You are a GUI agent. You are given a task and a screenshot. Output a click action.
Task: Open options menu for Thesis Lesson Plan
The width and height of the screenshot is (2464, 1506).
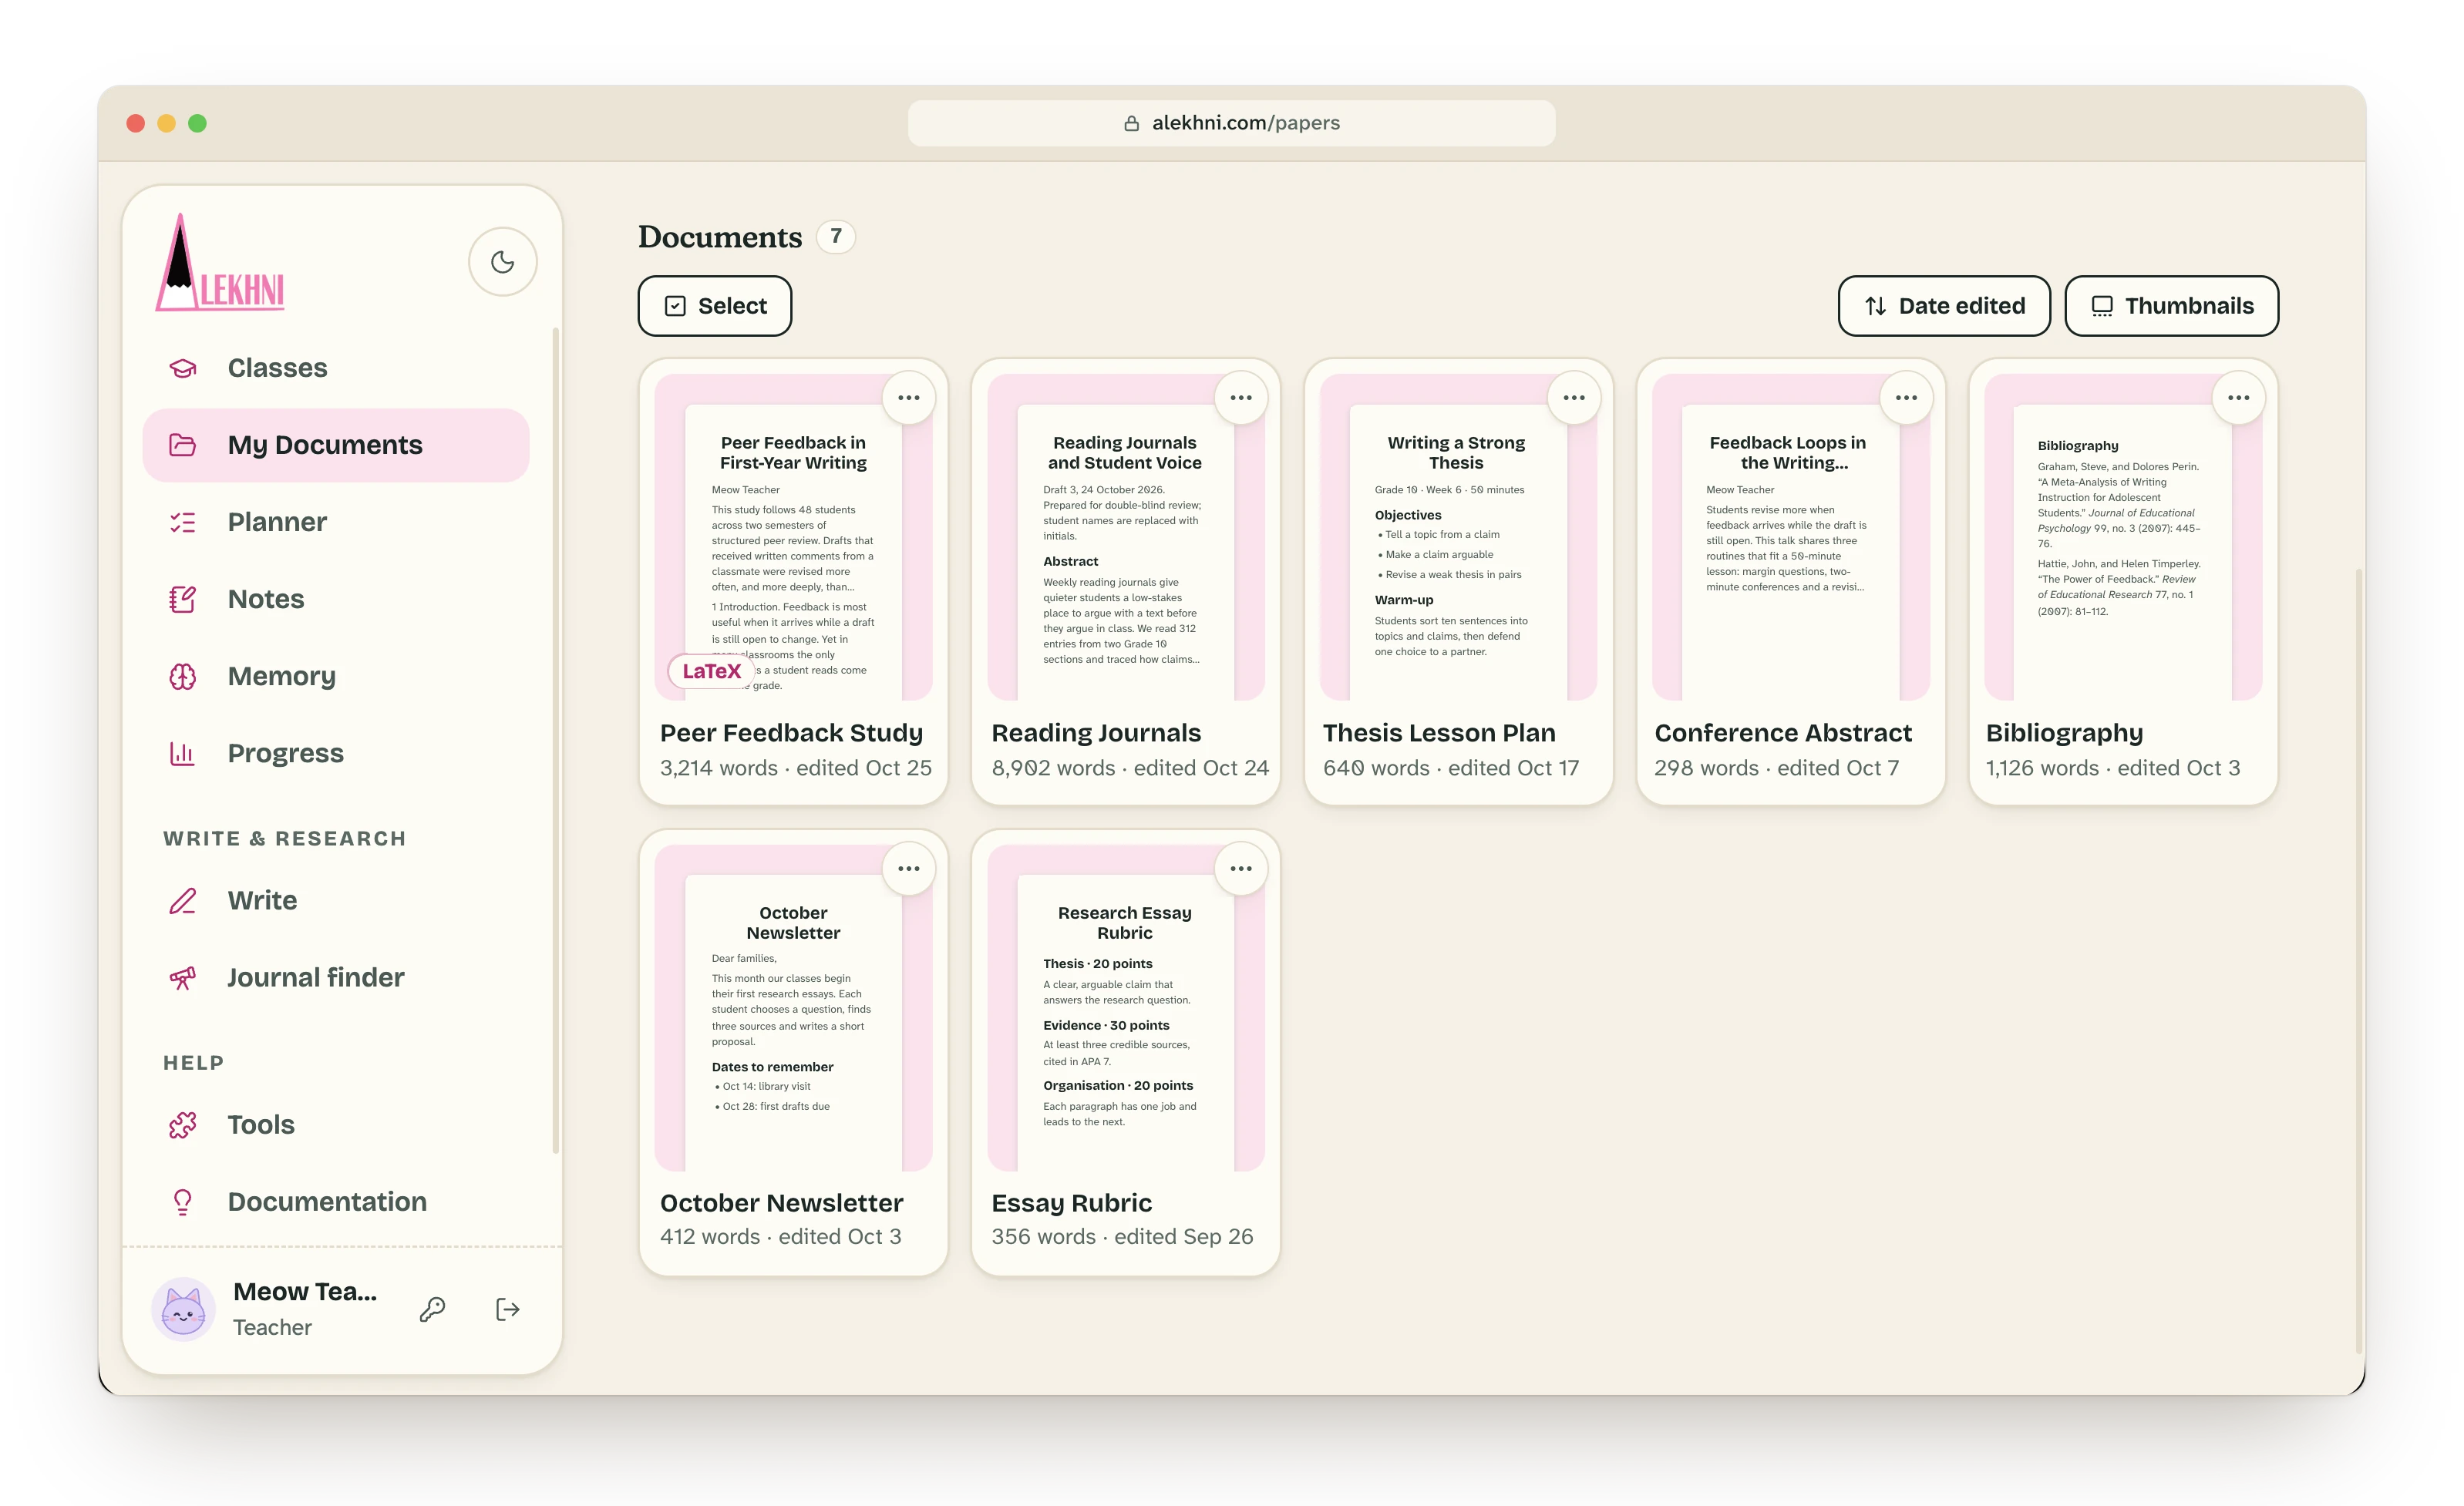(x=1574, y=398)
